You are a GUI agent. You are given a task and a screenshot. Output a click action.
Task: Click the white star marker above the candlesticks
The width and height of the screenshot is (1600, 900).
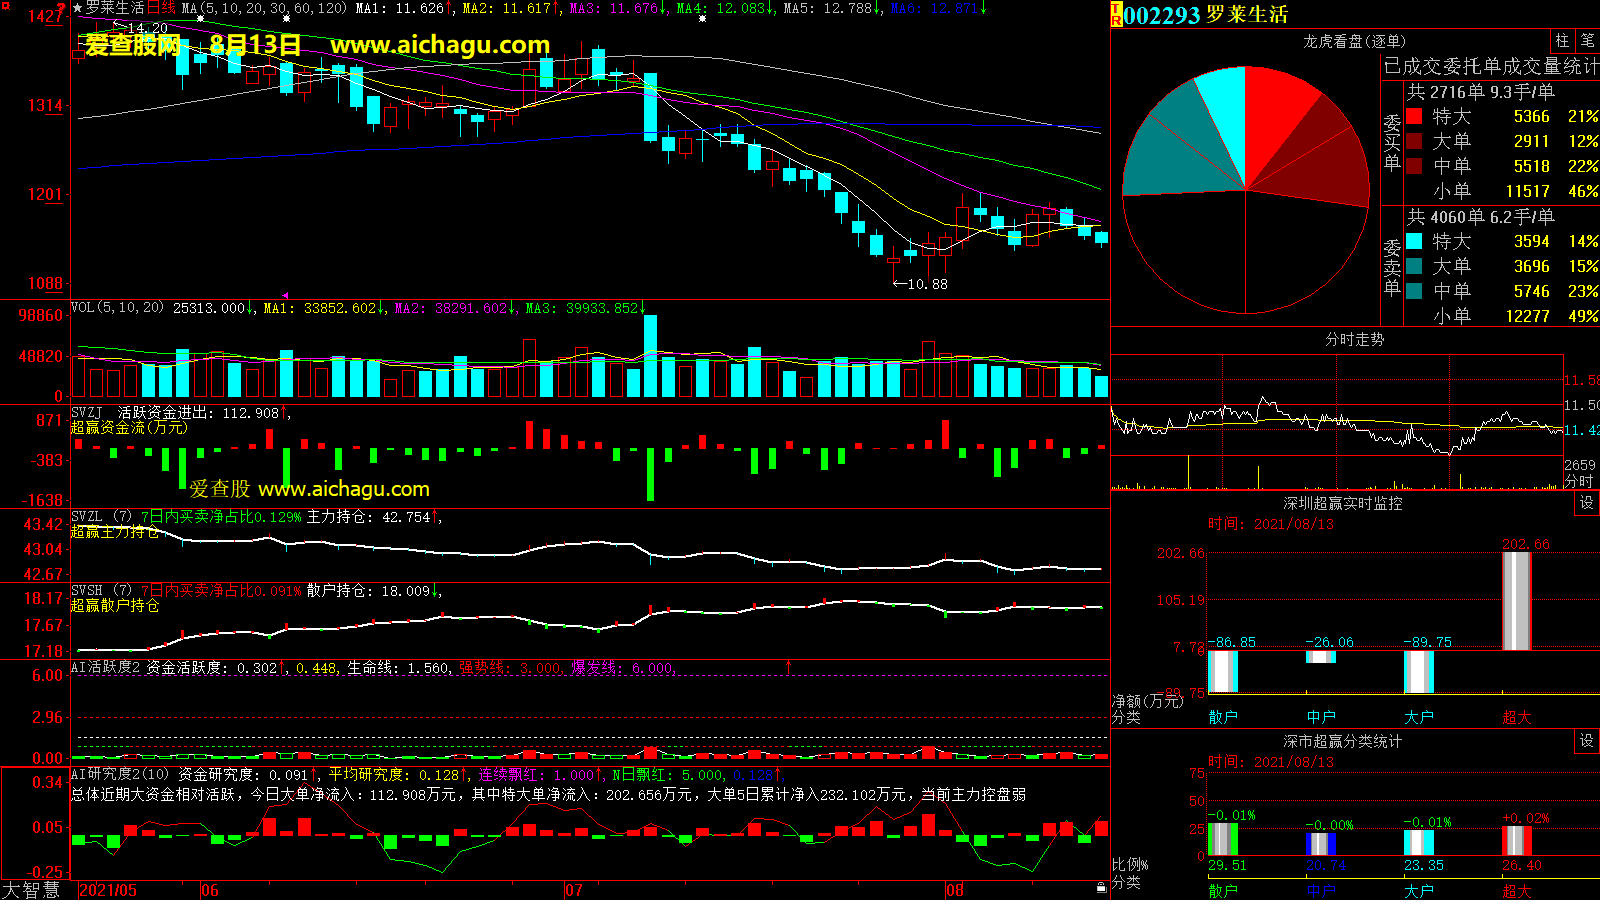coord(201,18)
